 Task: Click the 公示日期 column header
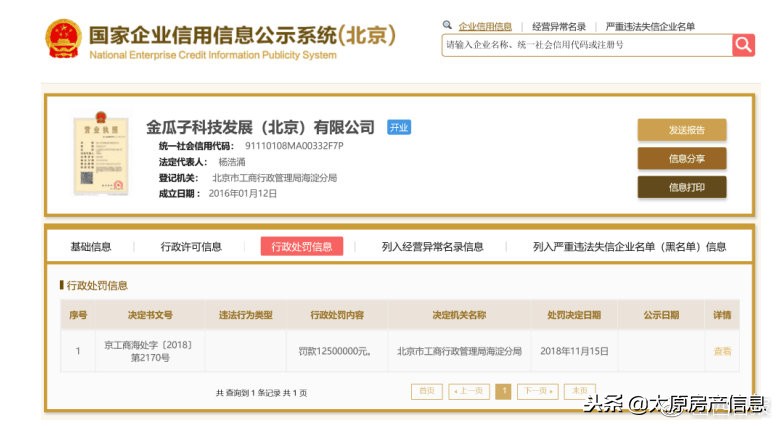(661, 315)
